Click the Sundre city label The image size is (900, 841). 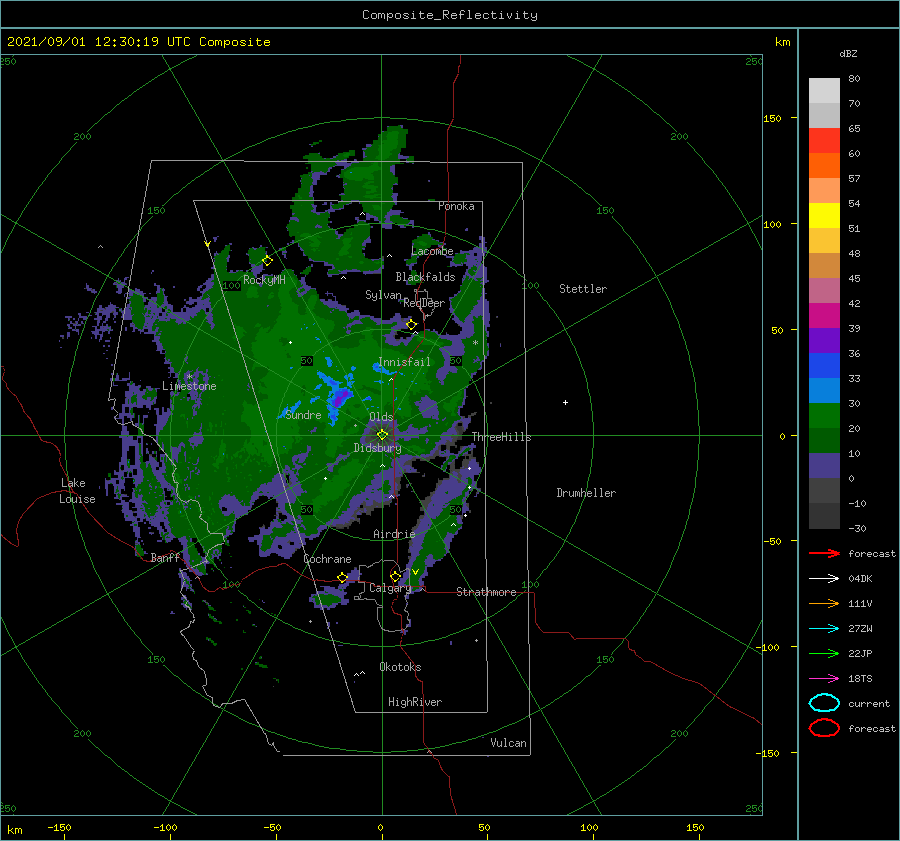click(303, 414)
